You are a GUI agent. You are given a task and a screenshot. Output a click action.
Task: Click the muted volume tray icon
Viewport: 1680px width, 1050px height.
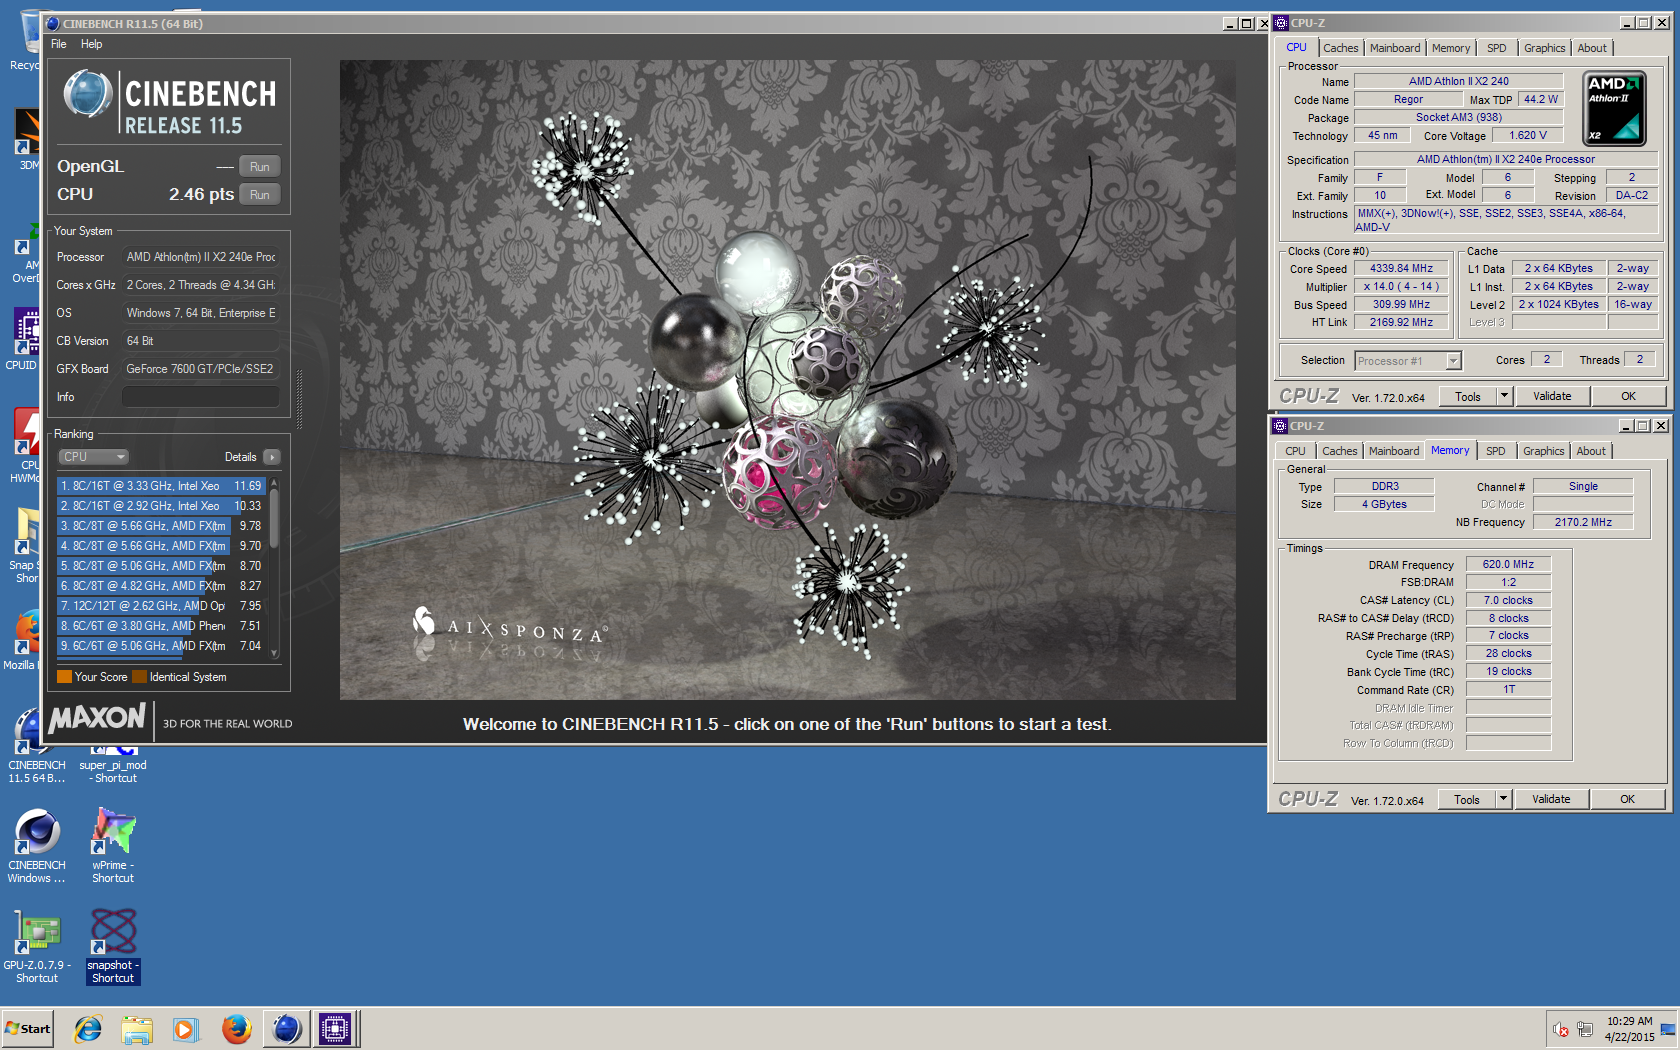coord(1560,1029)
